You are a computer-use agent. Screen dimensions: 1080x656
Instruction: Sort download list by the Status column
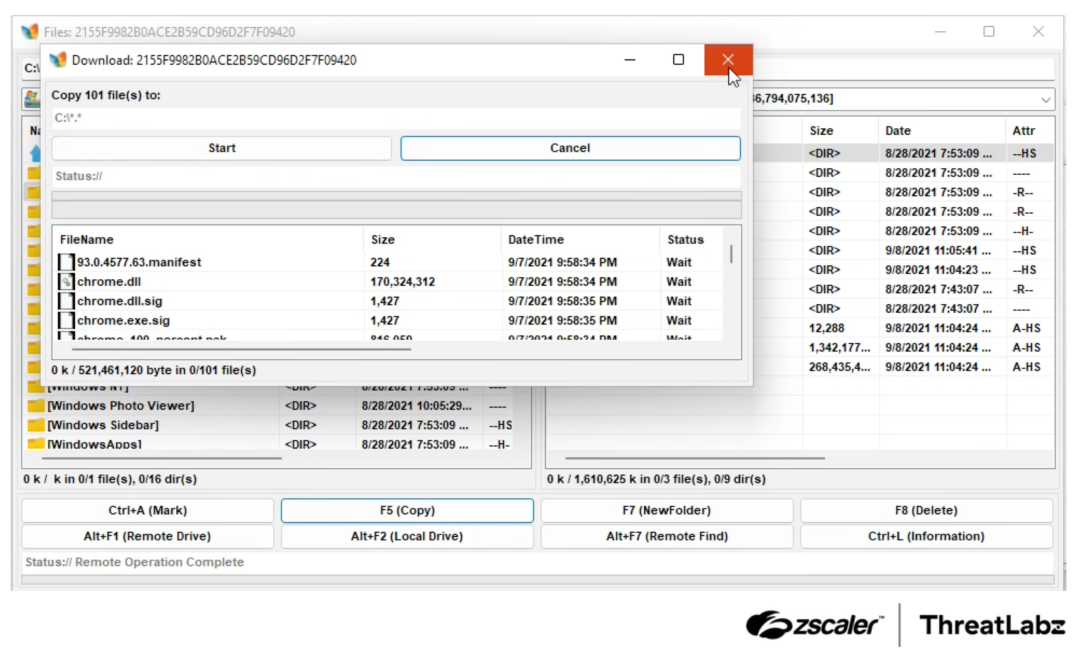pyautogui.click(x=685, y=240)
